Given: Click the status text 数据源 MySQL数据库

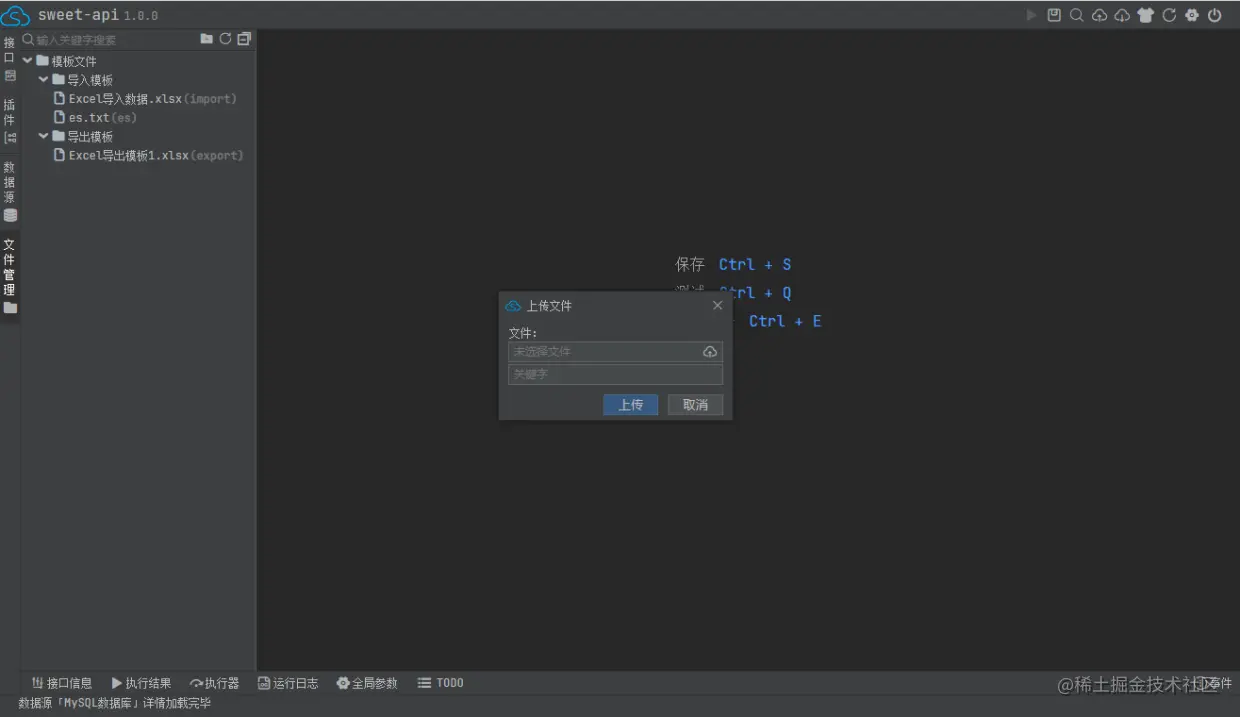Looking at the screenshot, I should coord(115,704).
